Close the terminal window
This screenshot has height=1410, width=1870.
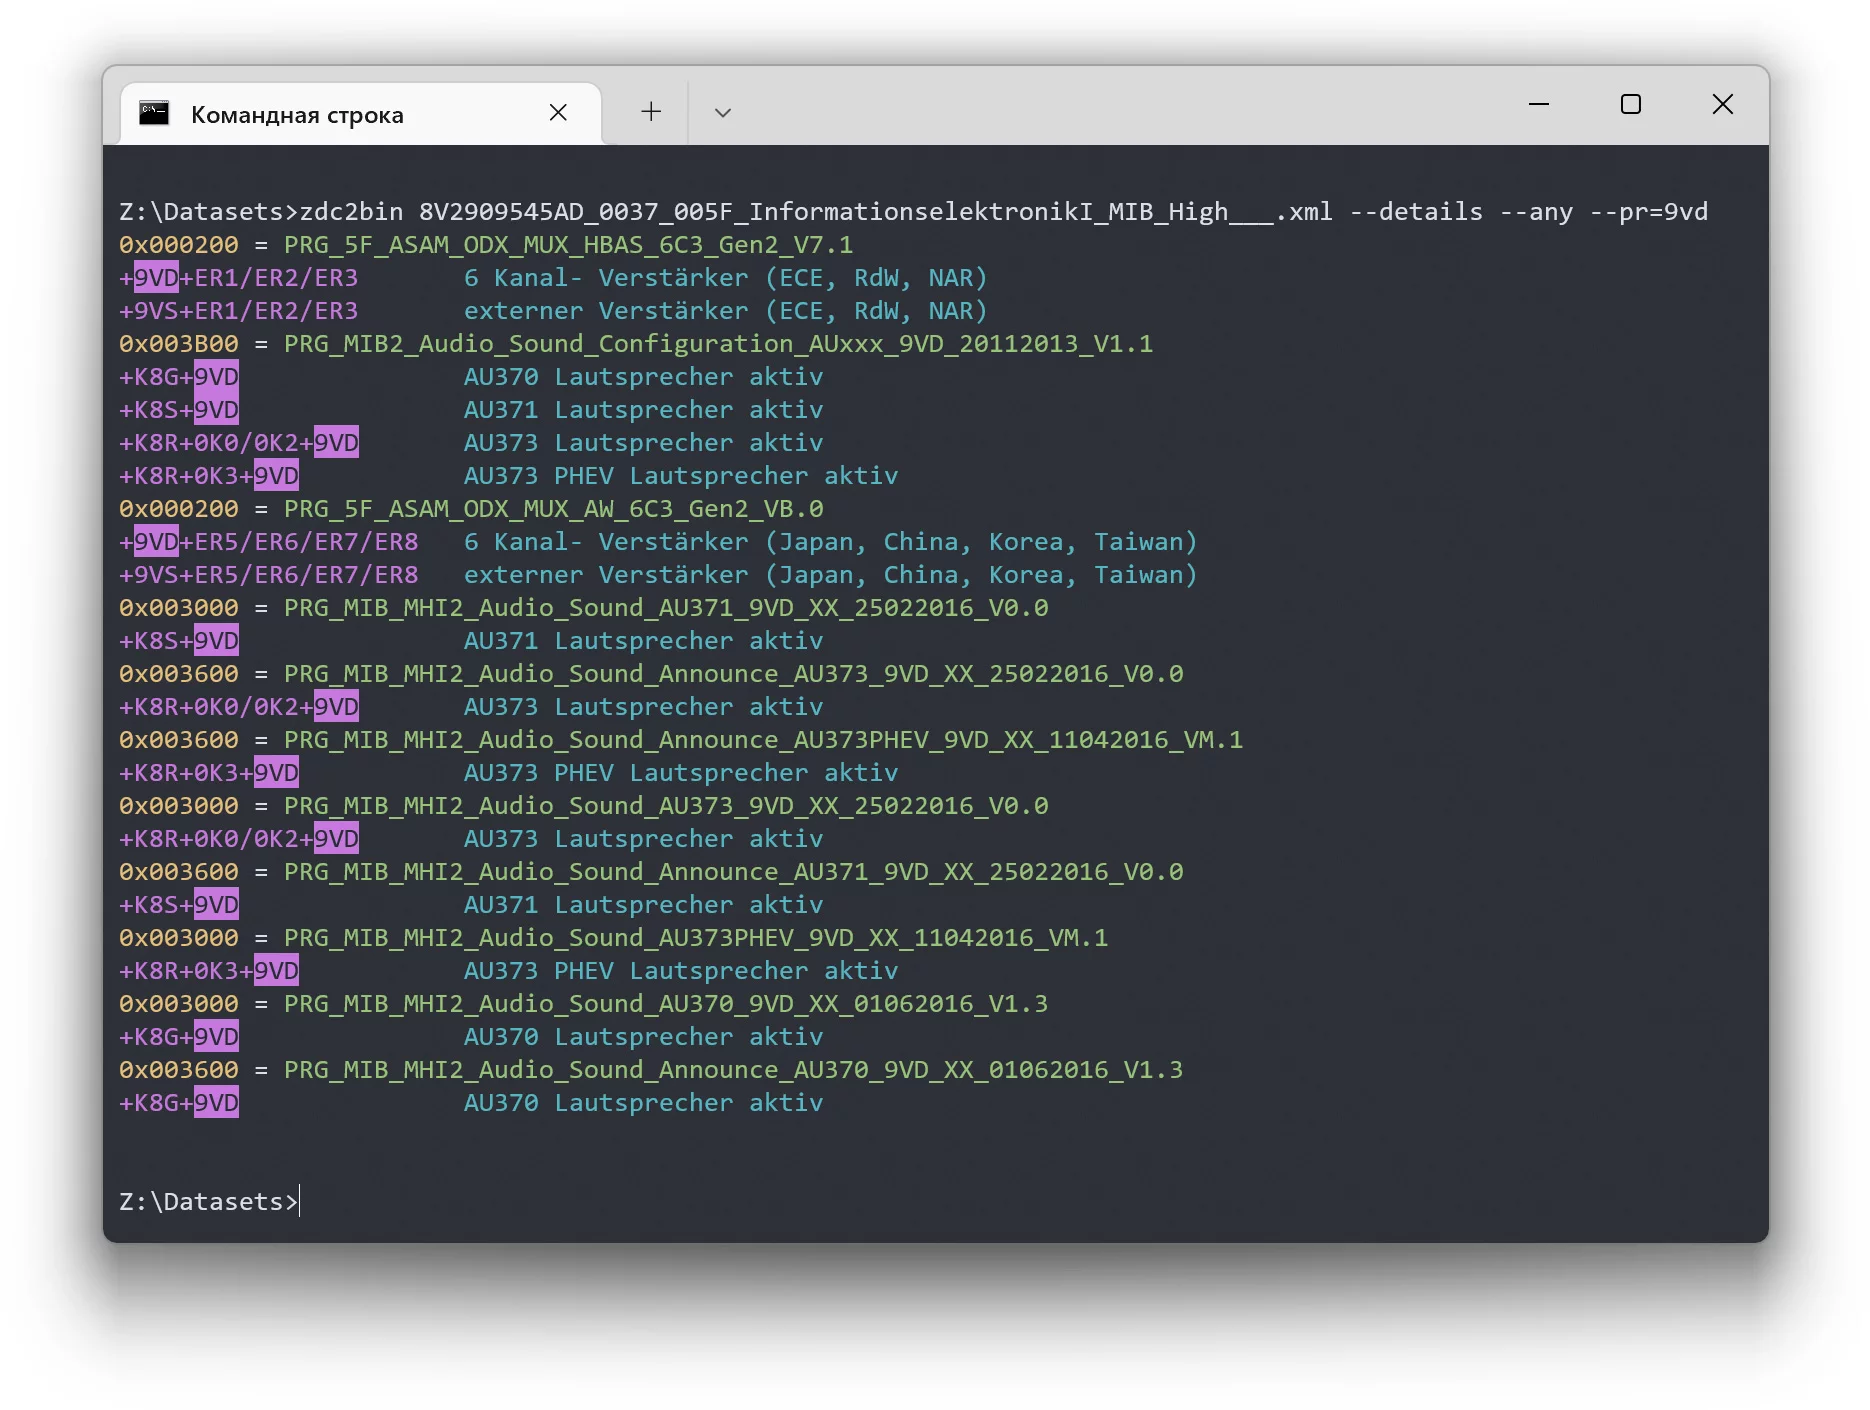[x=1722, y=104]
